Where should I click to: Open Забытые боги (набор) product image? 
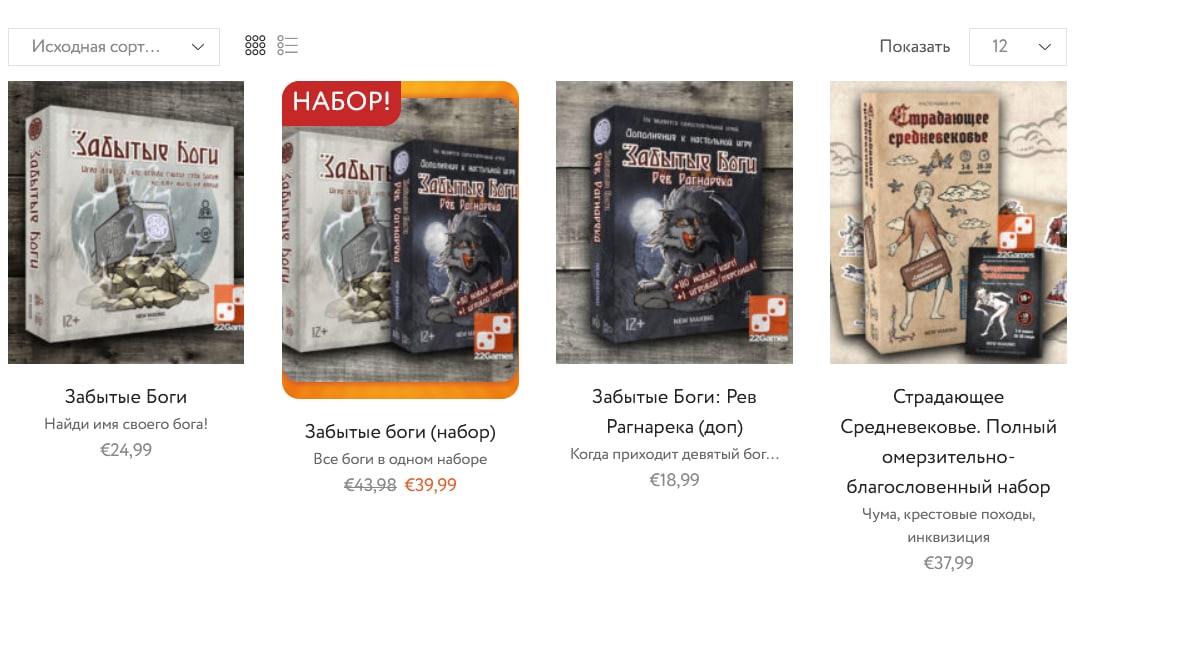400,240
